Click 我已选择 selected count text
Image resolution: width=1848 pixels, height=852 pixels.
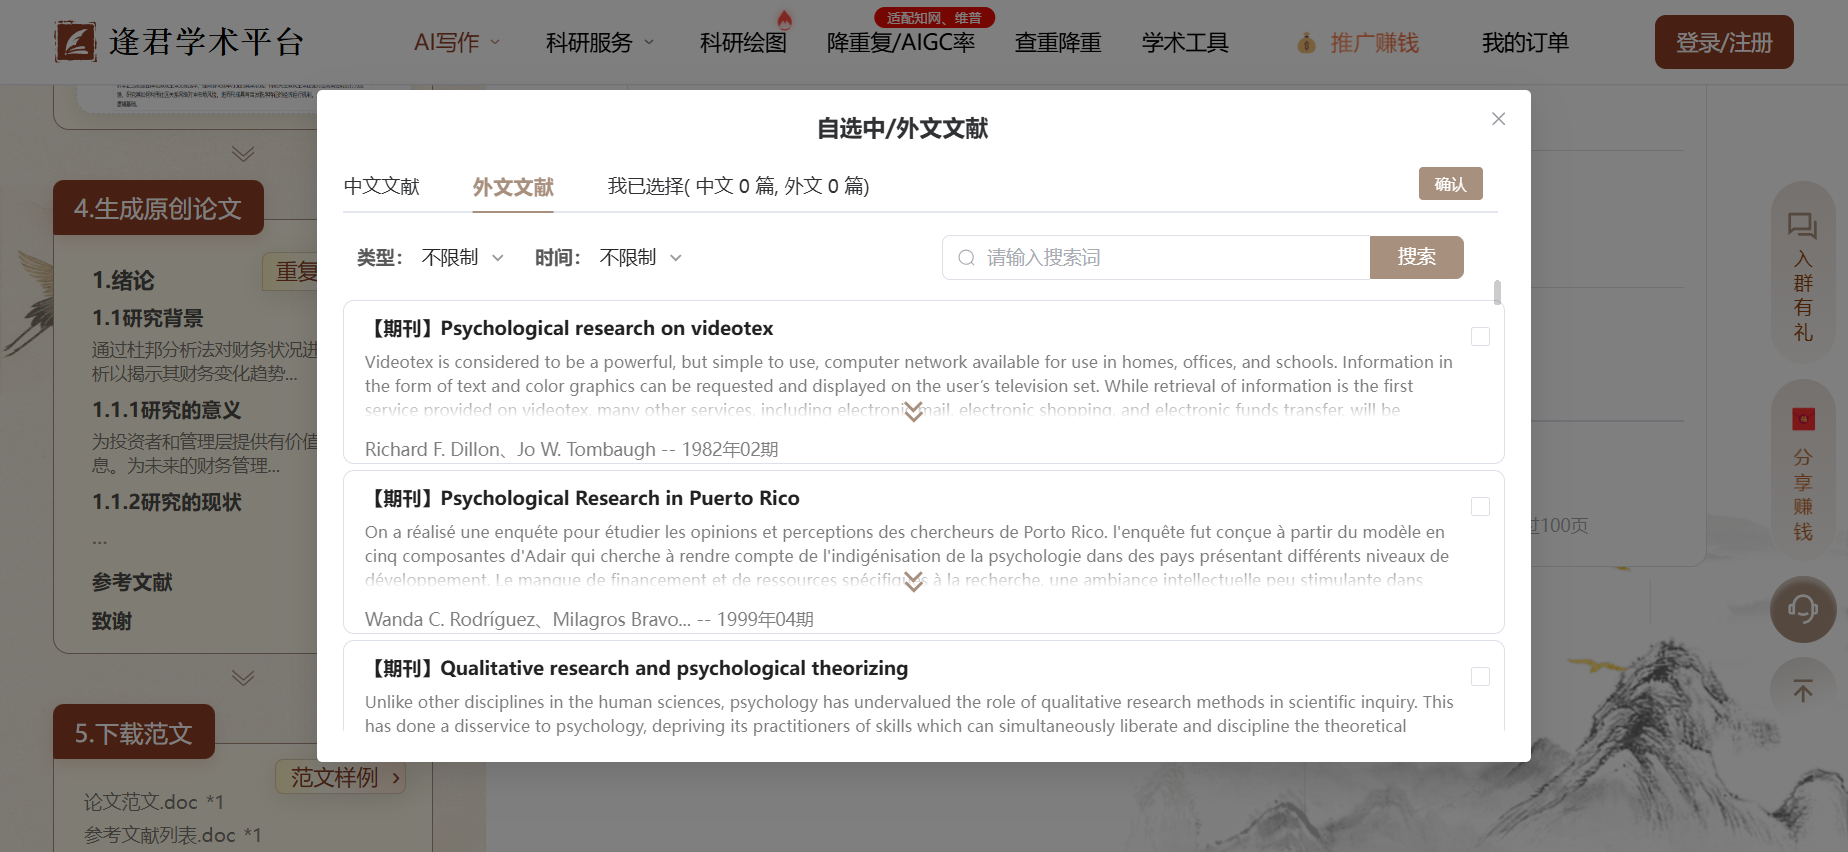tap(738, 186)
